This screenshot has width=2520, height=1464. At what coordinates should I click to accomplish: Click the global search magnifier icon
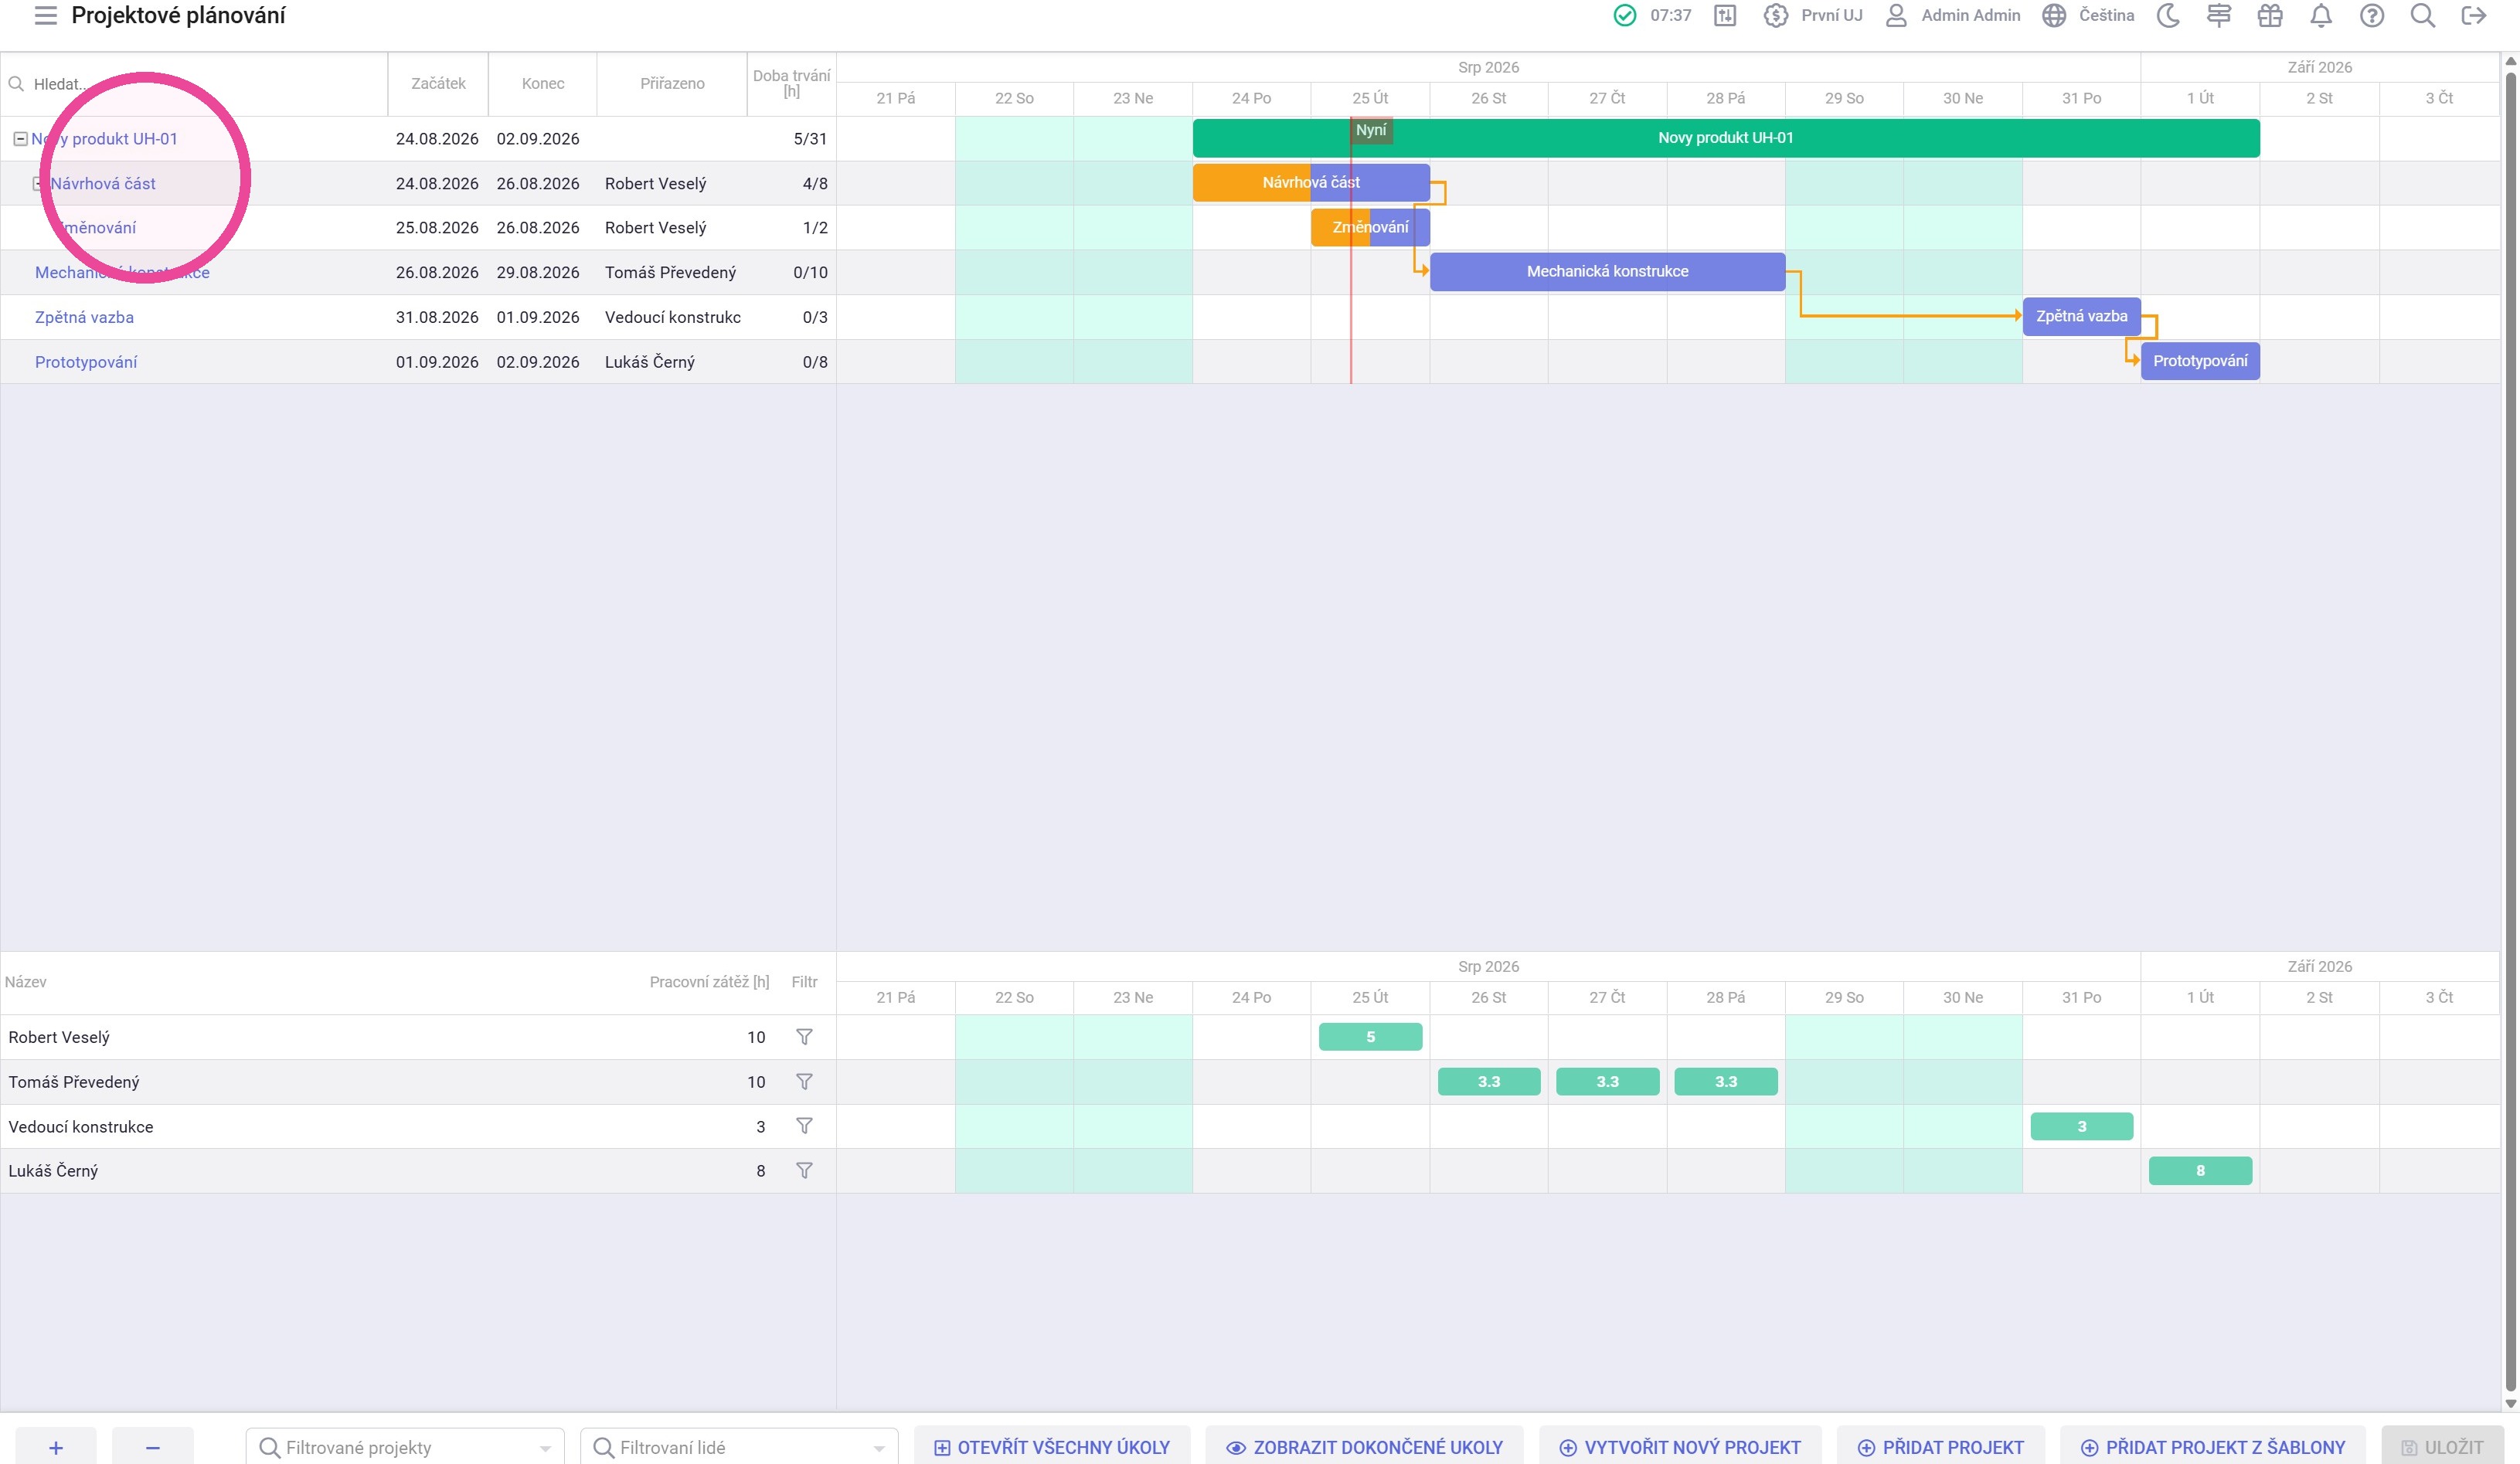point(2422,15)
